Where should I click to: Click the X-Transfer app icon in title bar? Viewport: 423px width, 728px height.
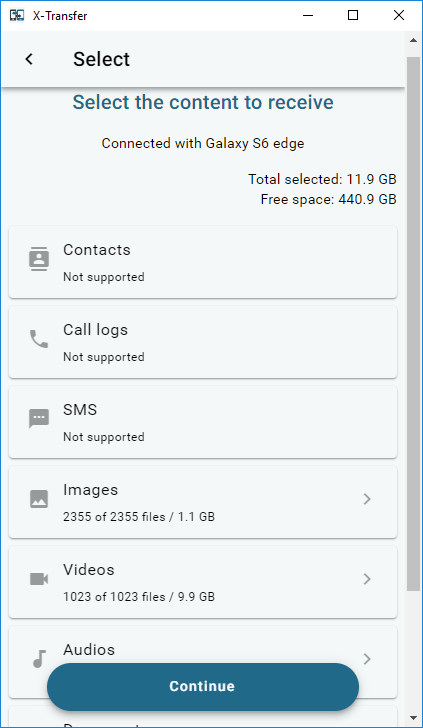pyautogui.click(x=17, y=15)
